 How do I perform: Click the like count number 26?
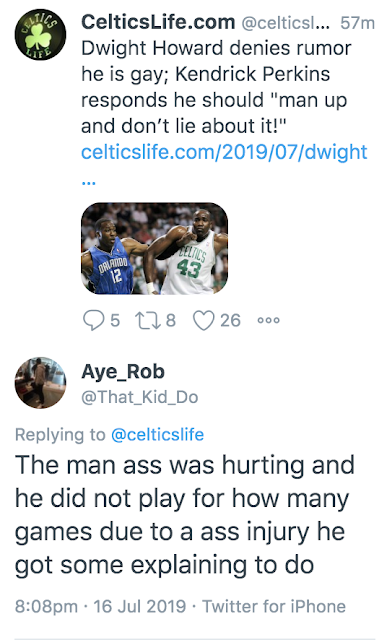tap(230, 320)
